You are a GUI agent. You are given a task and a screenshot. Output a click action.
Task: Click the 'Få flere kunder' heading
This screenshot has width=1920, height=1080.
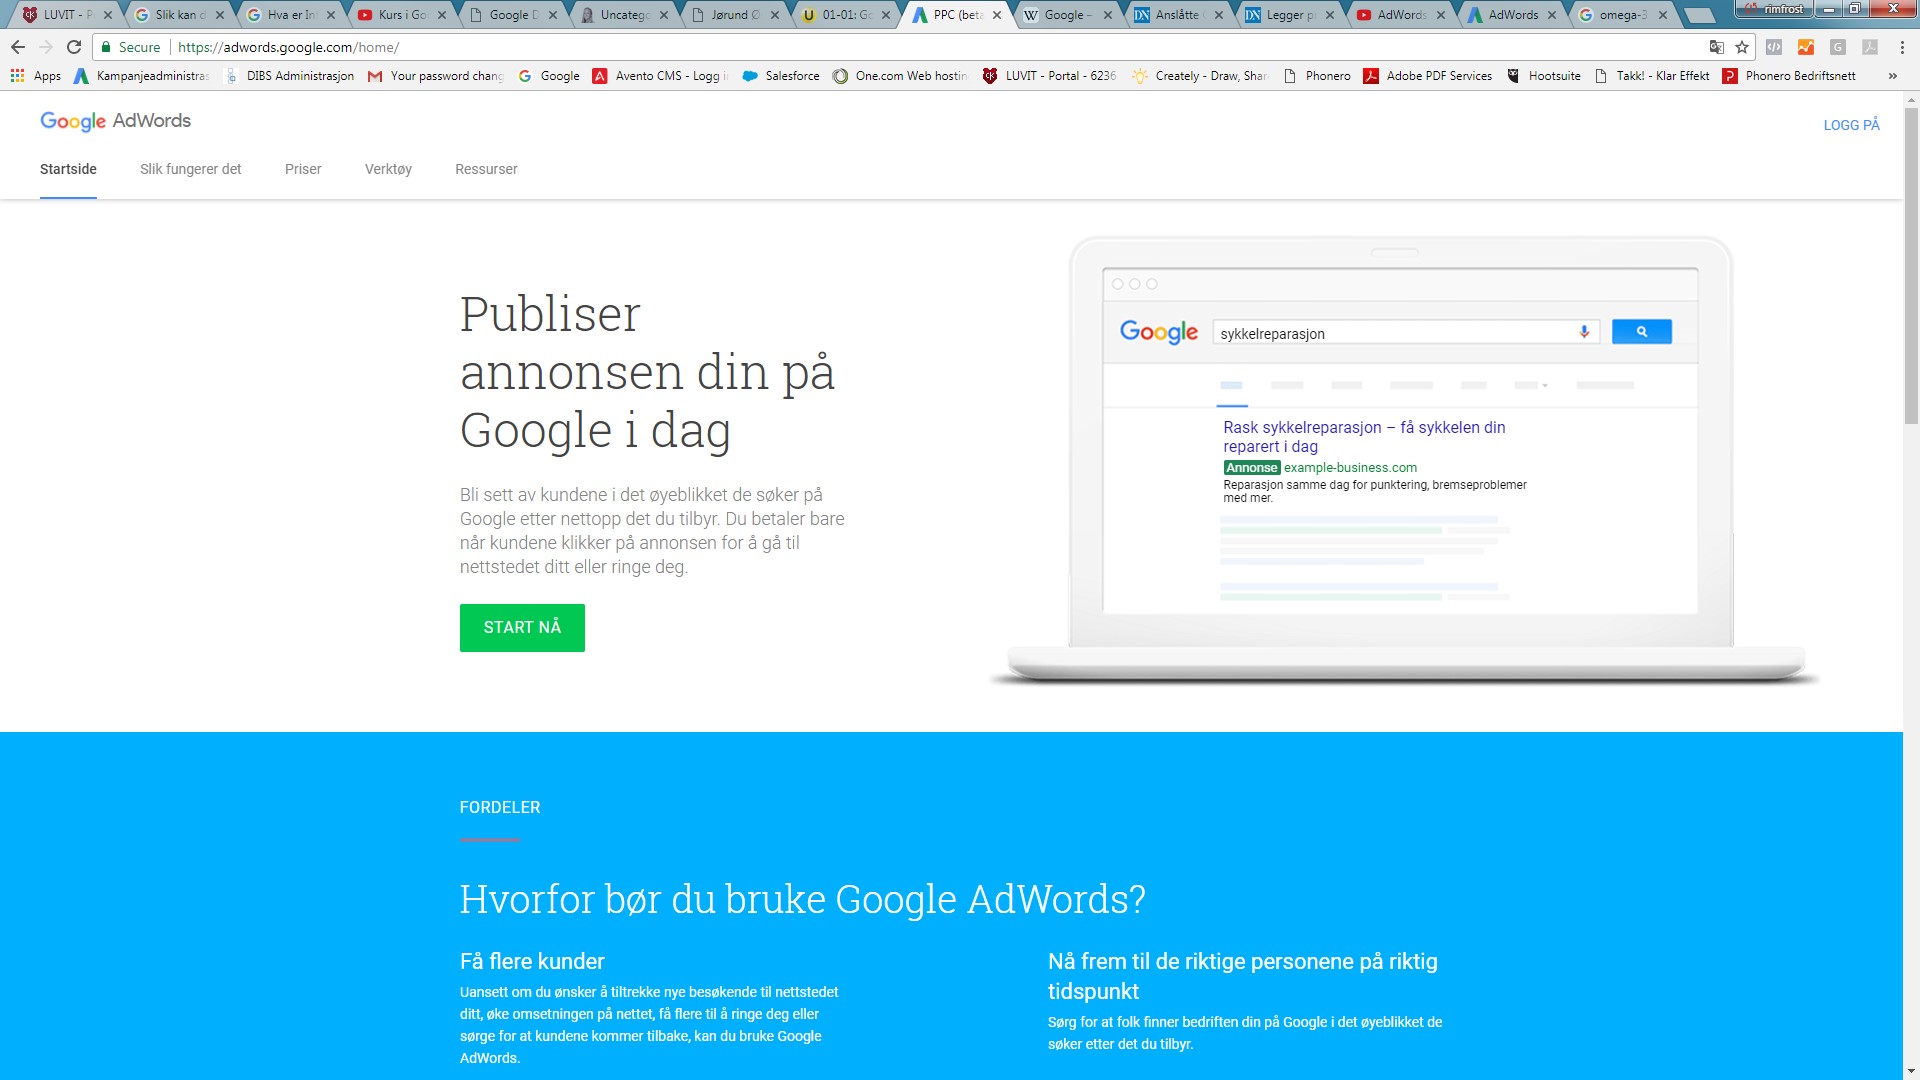coord(532,961)
